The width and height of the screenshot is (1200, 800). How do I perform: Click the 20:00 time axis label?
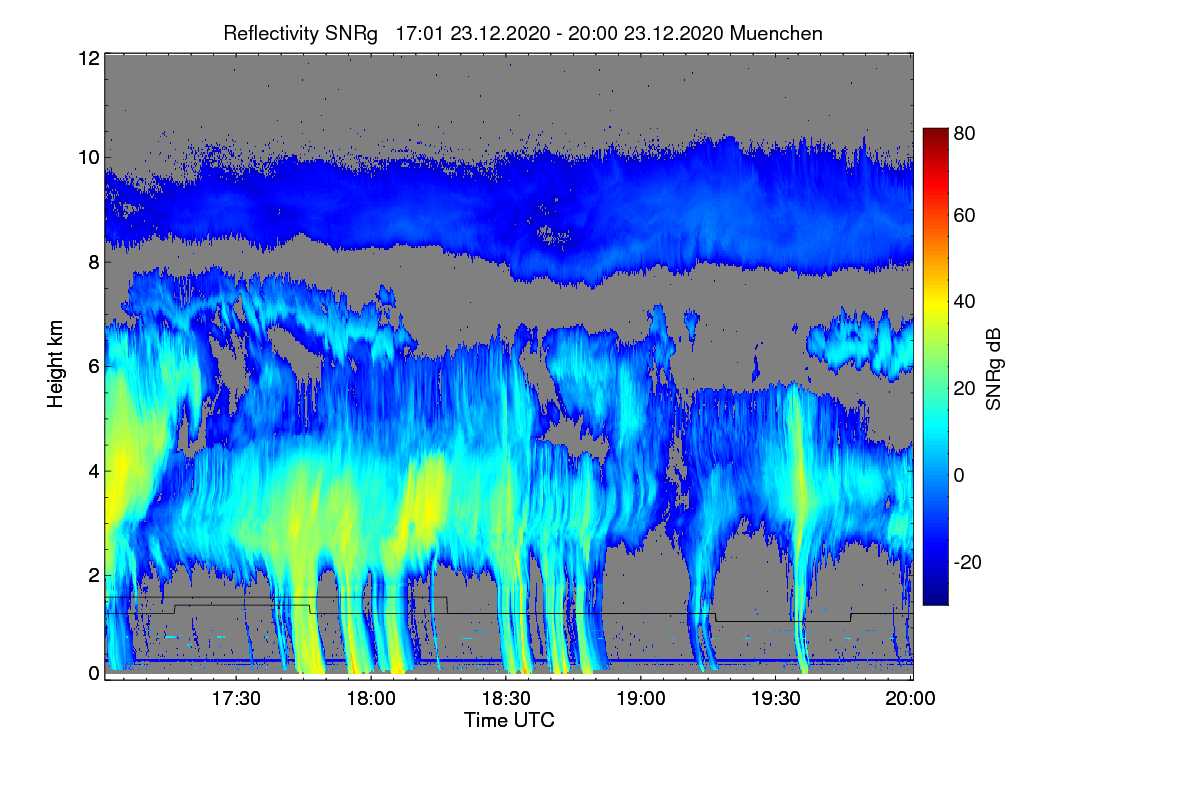910,698
